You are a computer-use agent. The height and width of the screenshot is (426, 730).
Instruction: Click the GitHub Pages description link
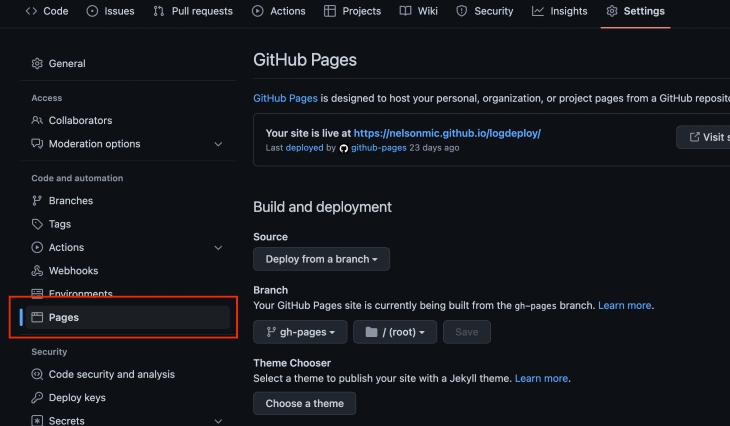coord(285,98)
